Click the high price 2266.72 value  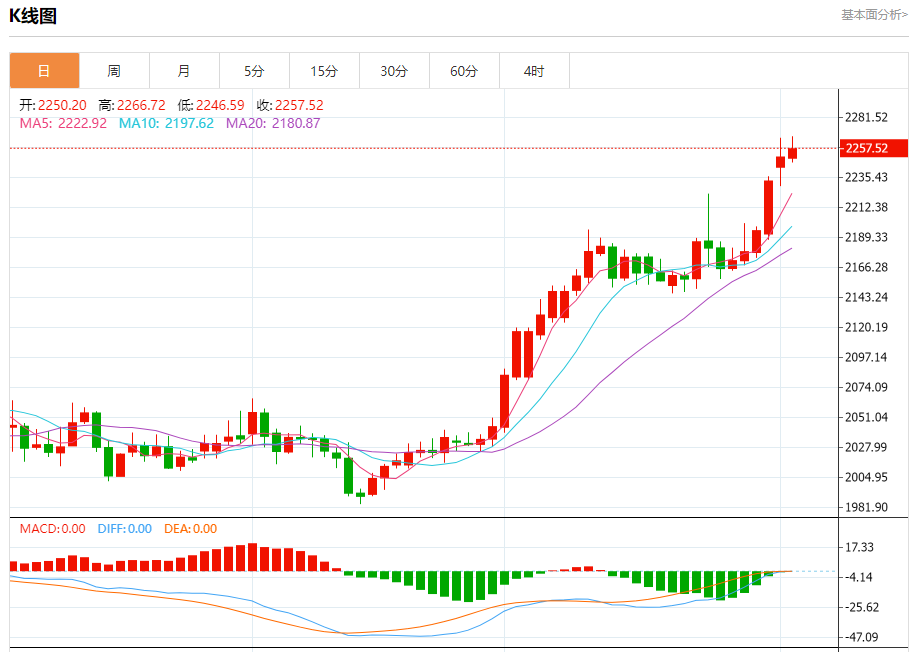(141, 105)
